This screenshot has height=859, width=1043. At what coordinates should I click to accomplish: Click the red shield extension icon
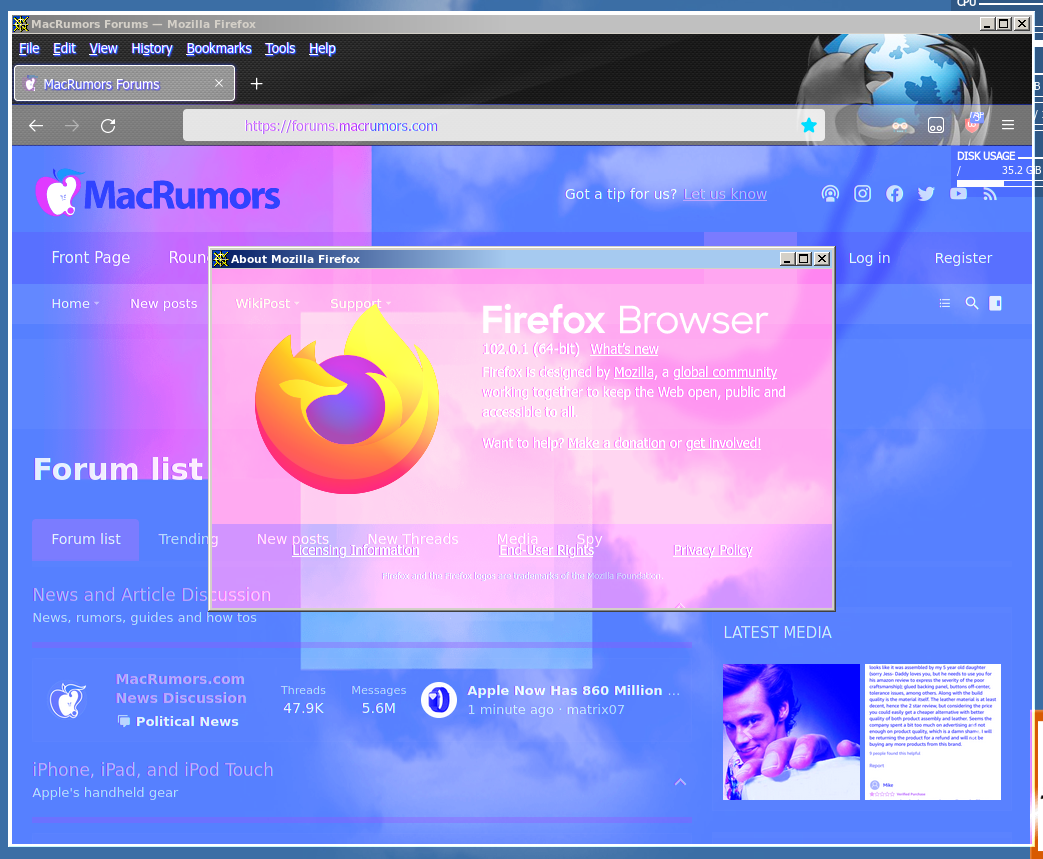pos(972,124)
